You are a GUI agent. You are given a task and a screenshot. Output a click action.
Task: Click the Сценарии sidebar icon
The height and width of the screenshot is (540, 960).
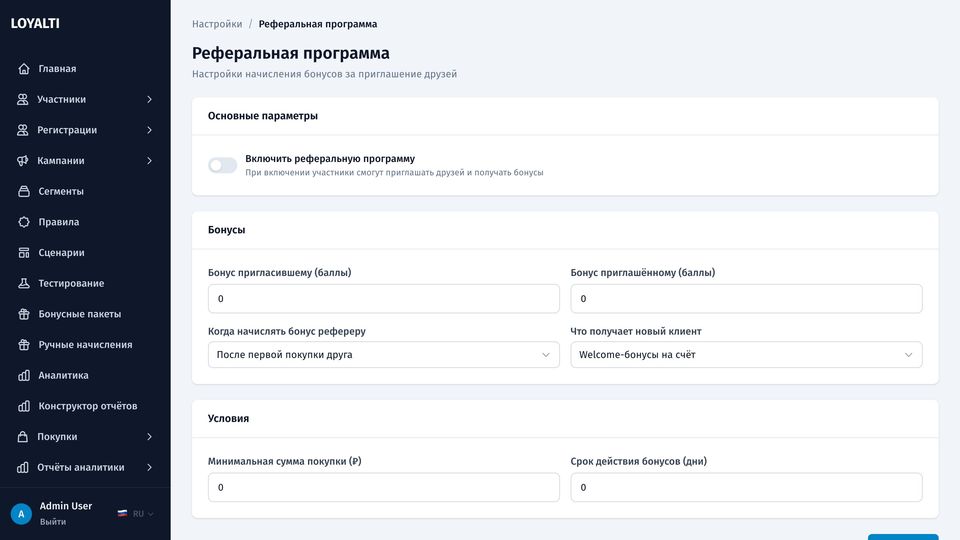tap(24, 252)
